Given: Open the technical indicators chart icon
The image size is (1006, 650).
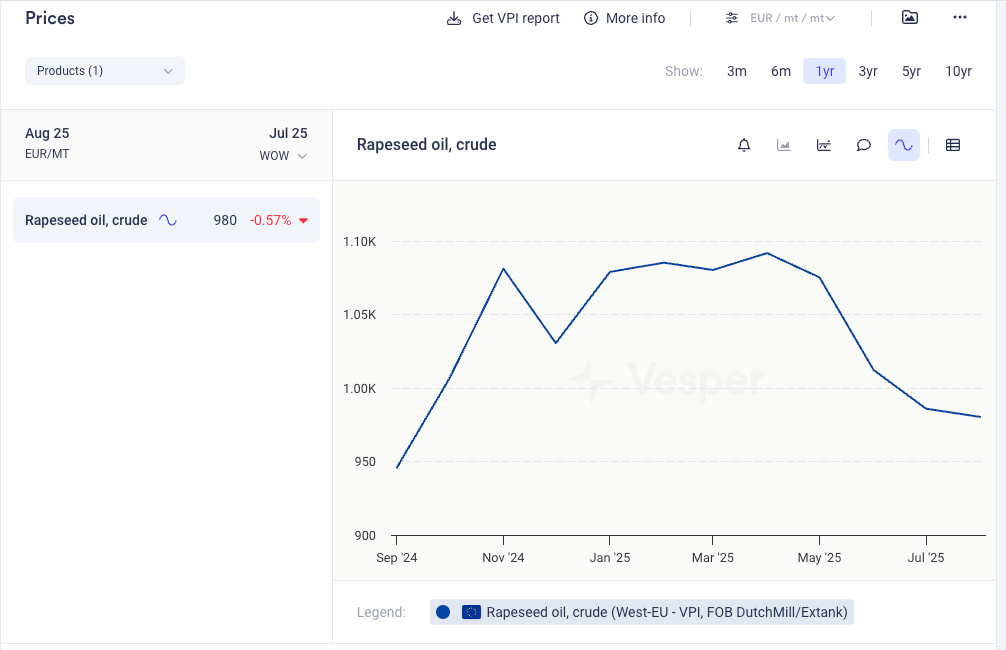Looking at the screenshot, I should 824,145.
